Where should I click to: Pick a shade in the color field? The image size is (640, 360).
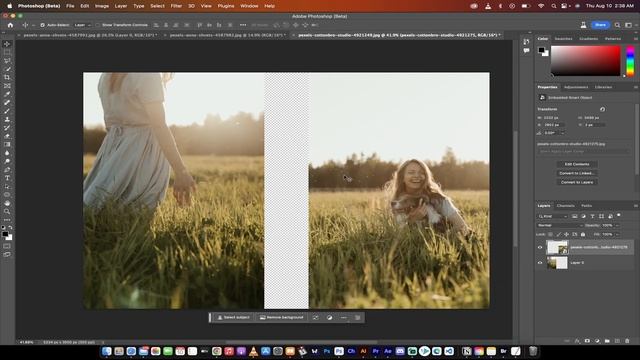click(x=586, y=60)
